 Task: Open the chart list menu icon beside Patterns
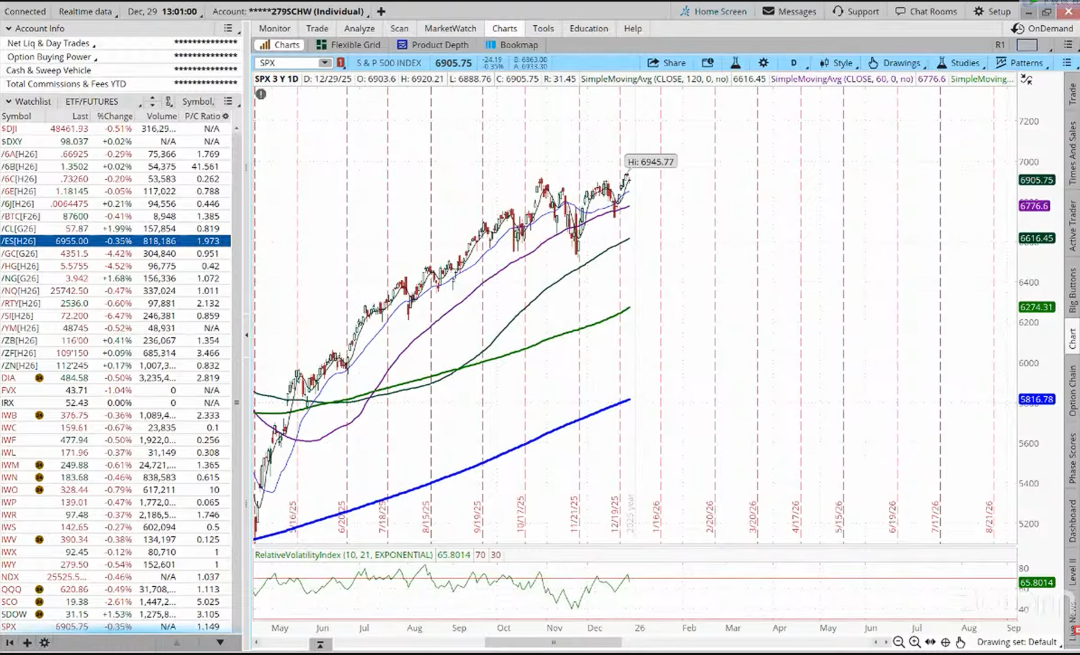point(1067,63)
